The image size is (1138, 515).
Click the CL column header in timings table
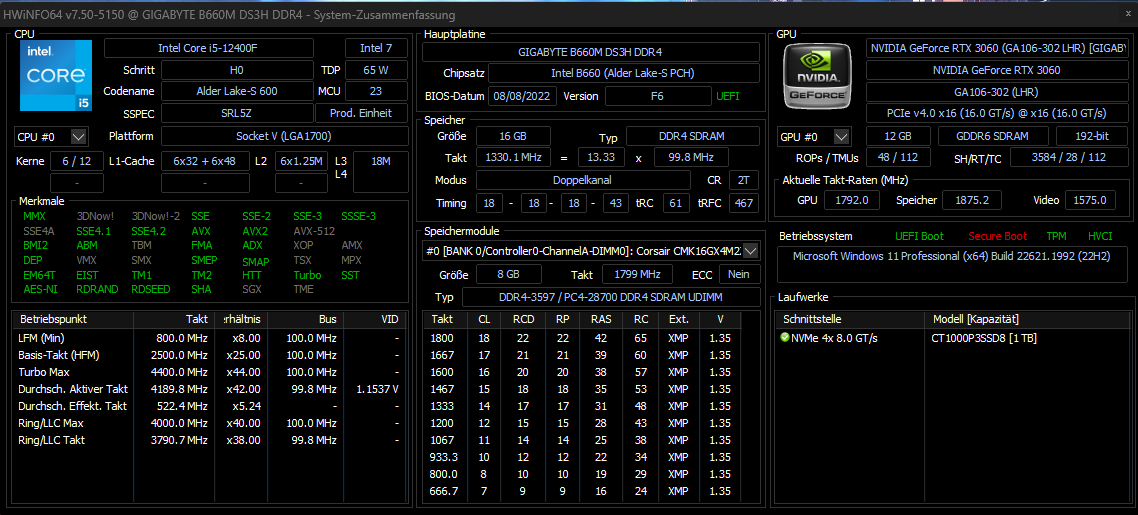click(x=483, y=319)
